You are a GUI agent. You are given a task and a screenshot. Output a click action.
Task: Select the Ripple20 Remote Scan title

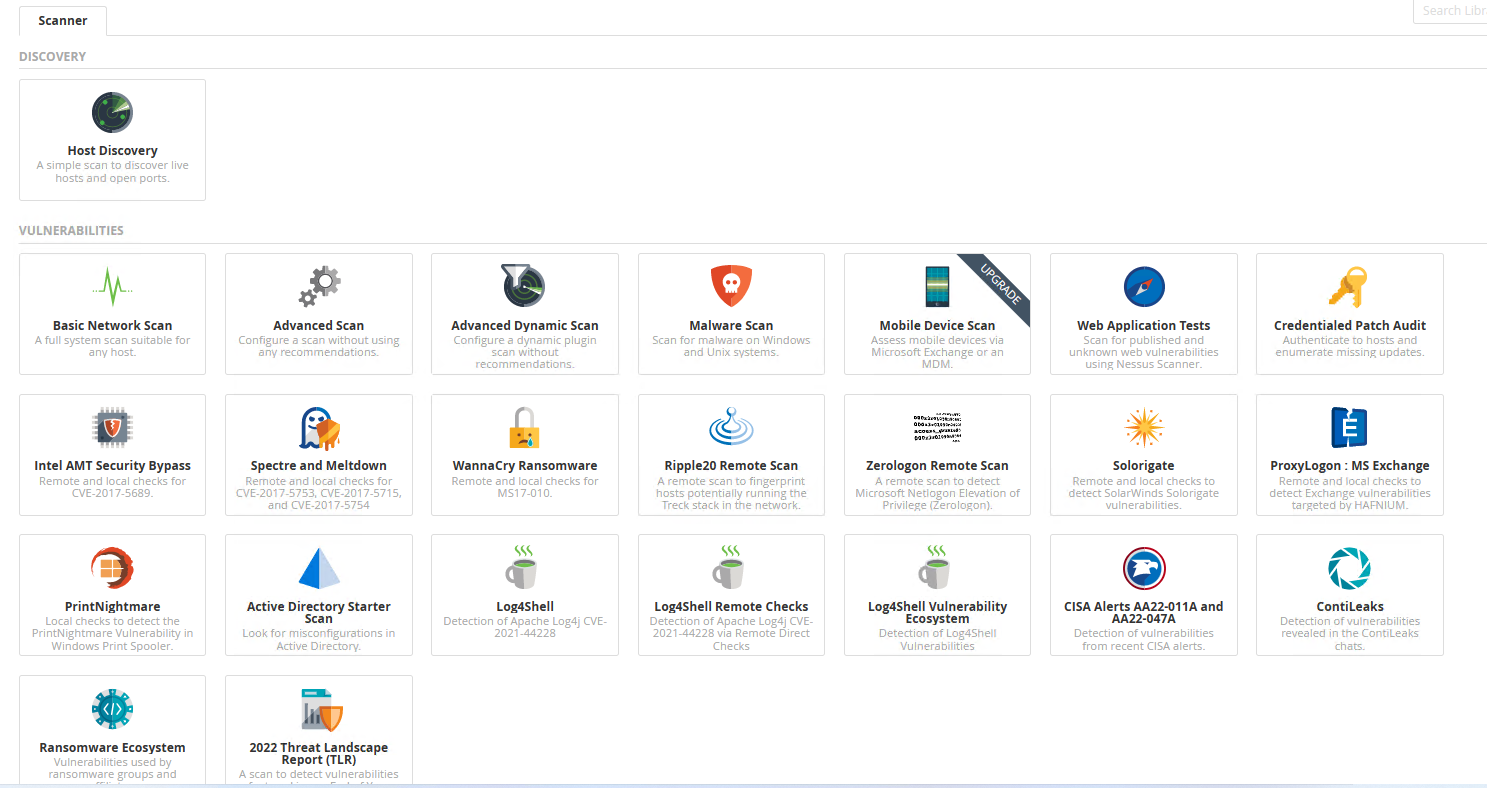pyautogui.click(x=731, y=466)
